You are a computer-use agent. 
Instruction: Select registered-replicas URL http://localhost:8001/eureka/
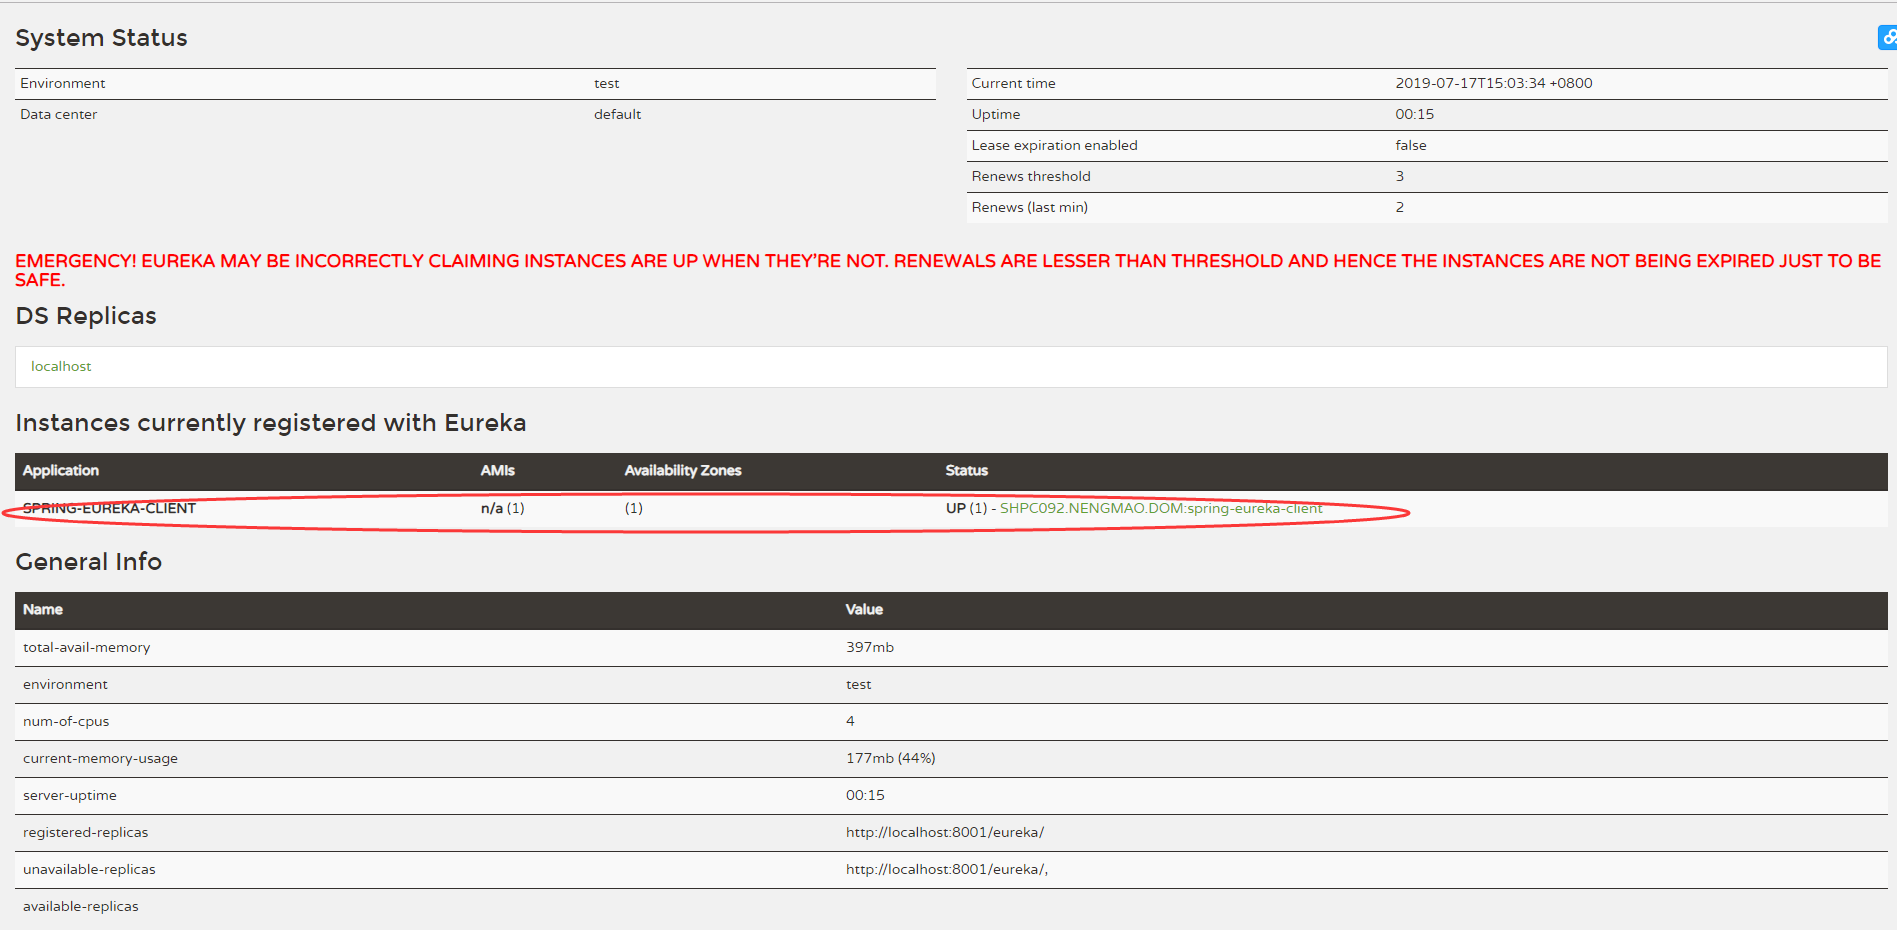944,832
